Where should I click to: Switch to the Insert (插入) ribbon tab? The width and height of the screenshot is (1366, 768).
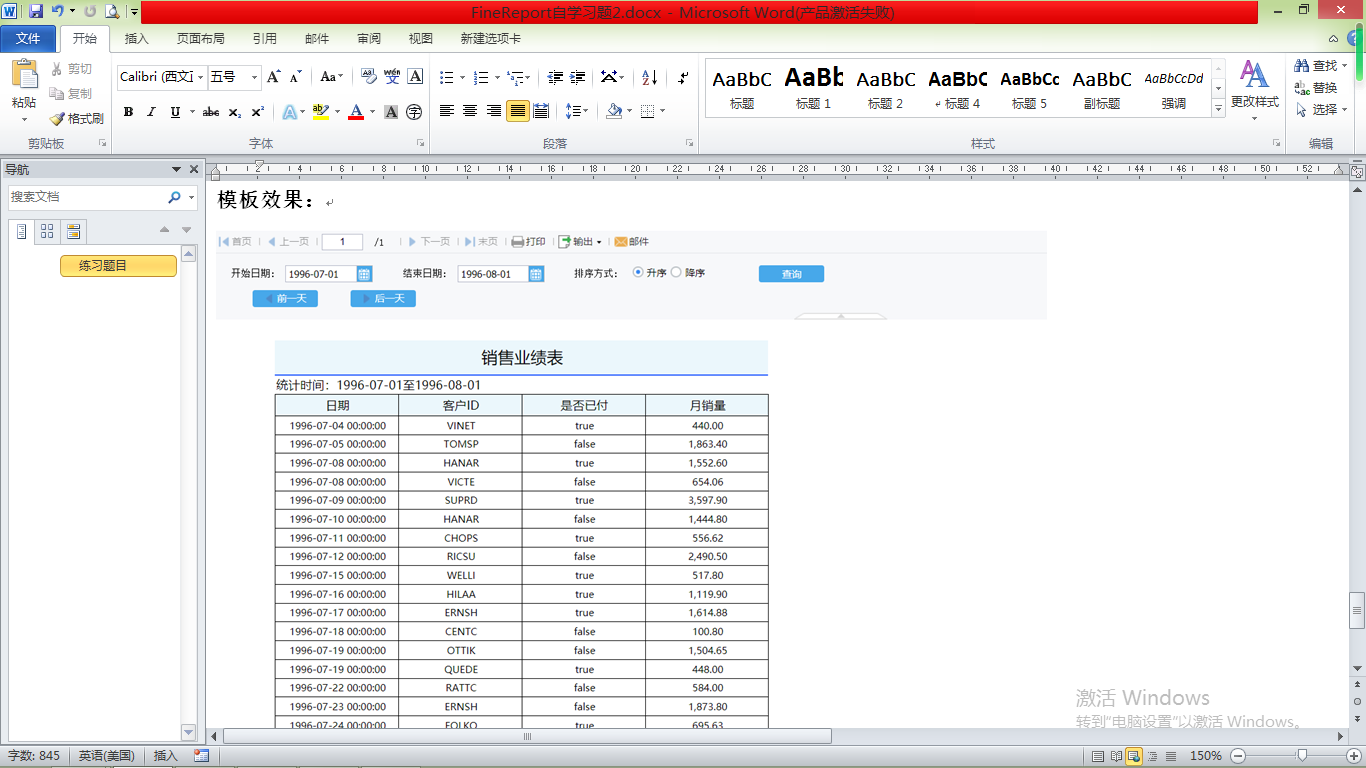pos(136,39)
